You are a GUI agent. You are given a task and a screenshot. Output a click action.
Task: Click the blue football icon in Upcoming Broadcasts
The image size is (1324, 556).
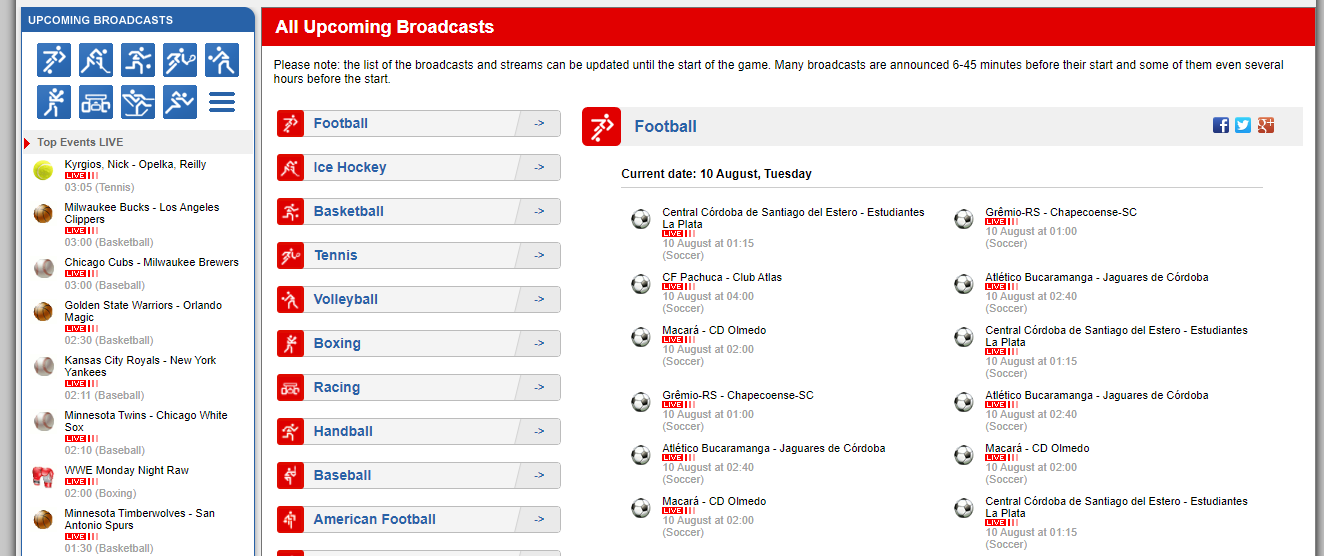(54, 60)
